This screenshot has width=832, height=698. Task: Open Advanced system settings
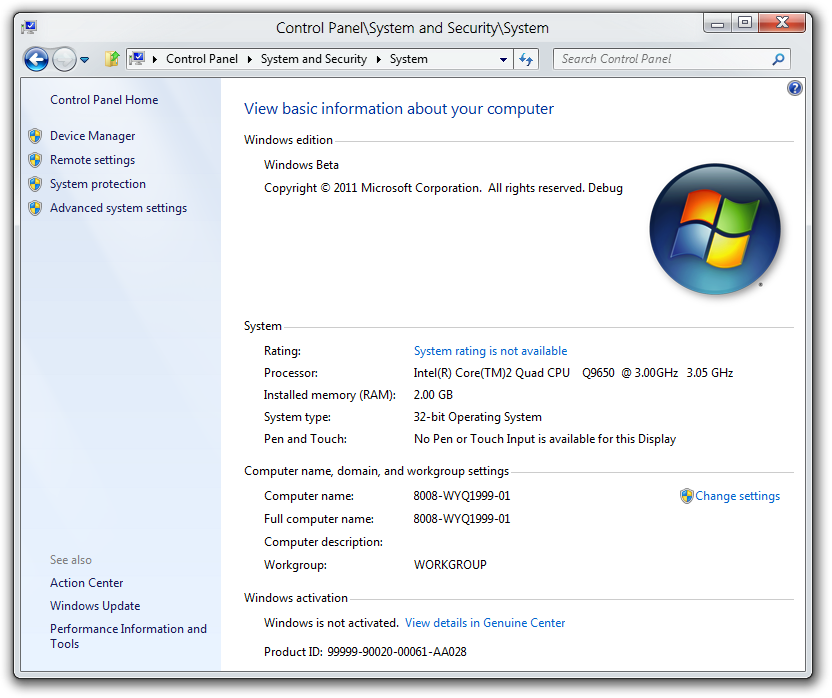pos(118,208)
